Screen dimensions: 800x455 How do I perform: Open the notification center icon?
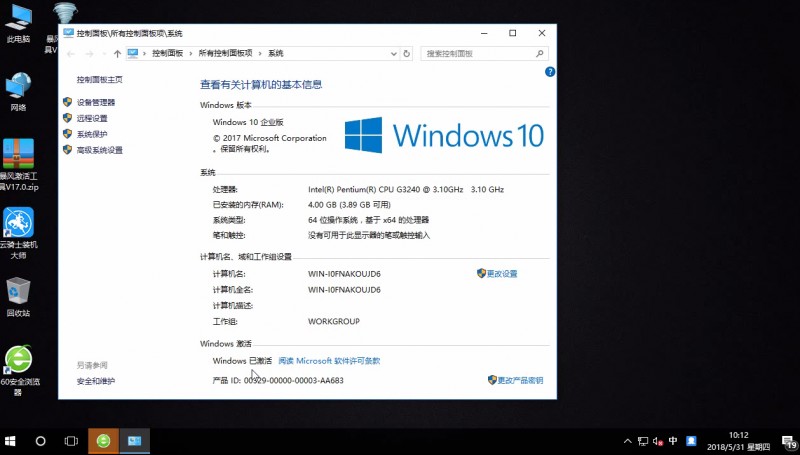pos(789,441)
